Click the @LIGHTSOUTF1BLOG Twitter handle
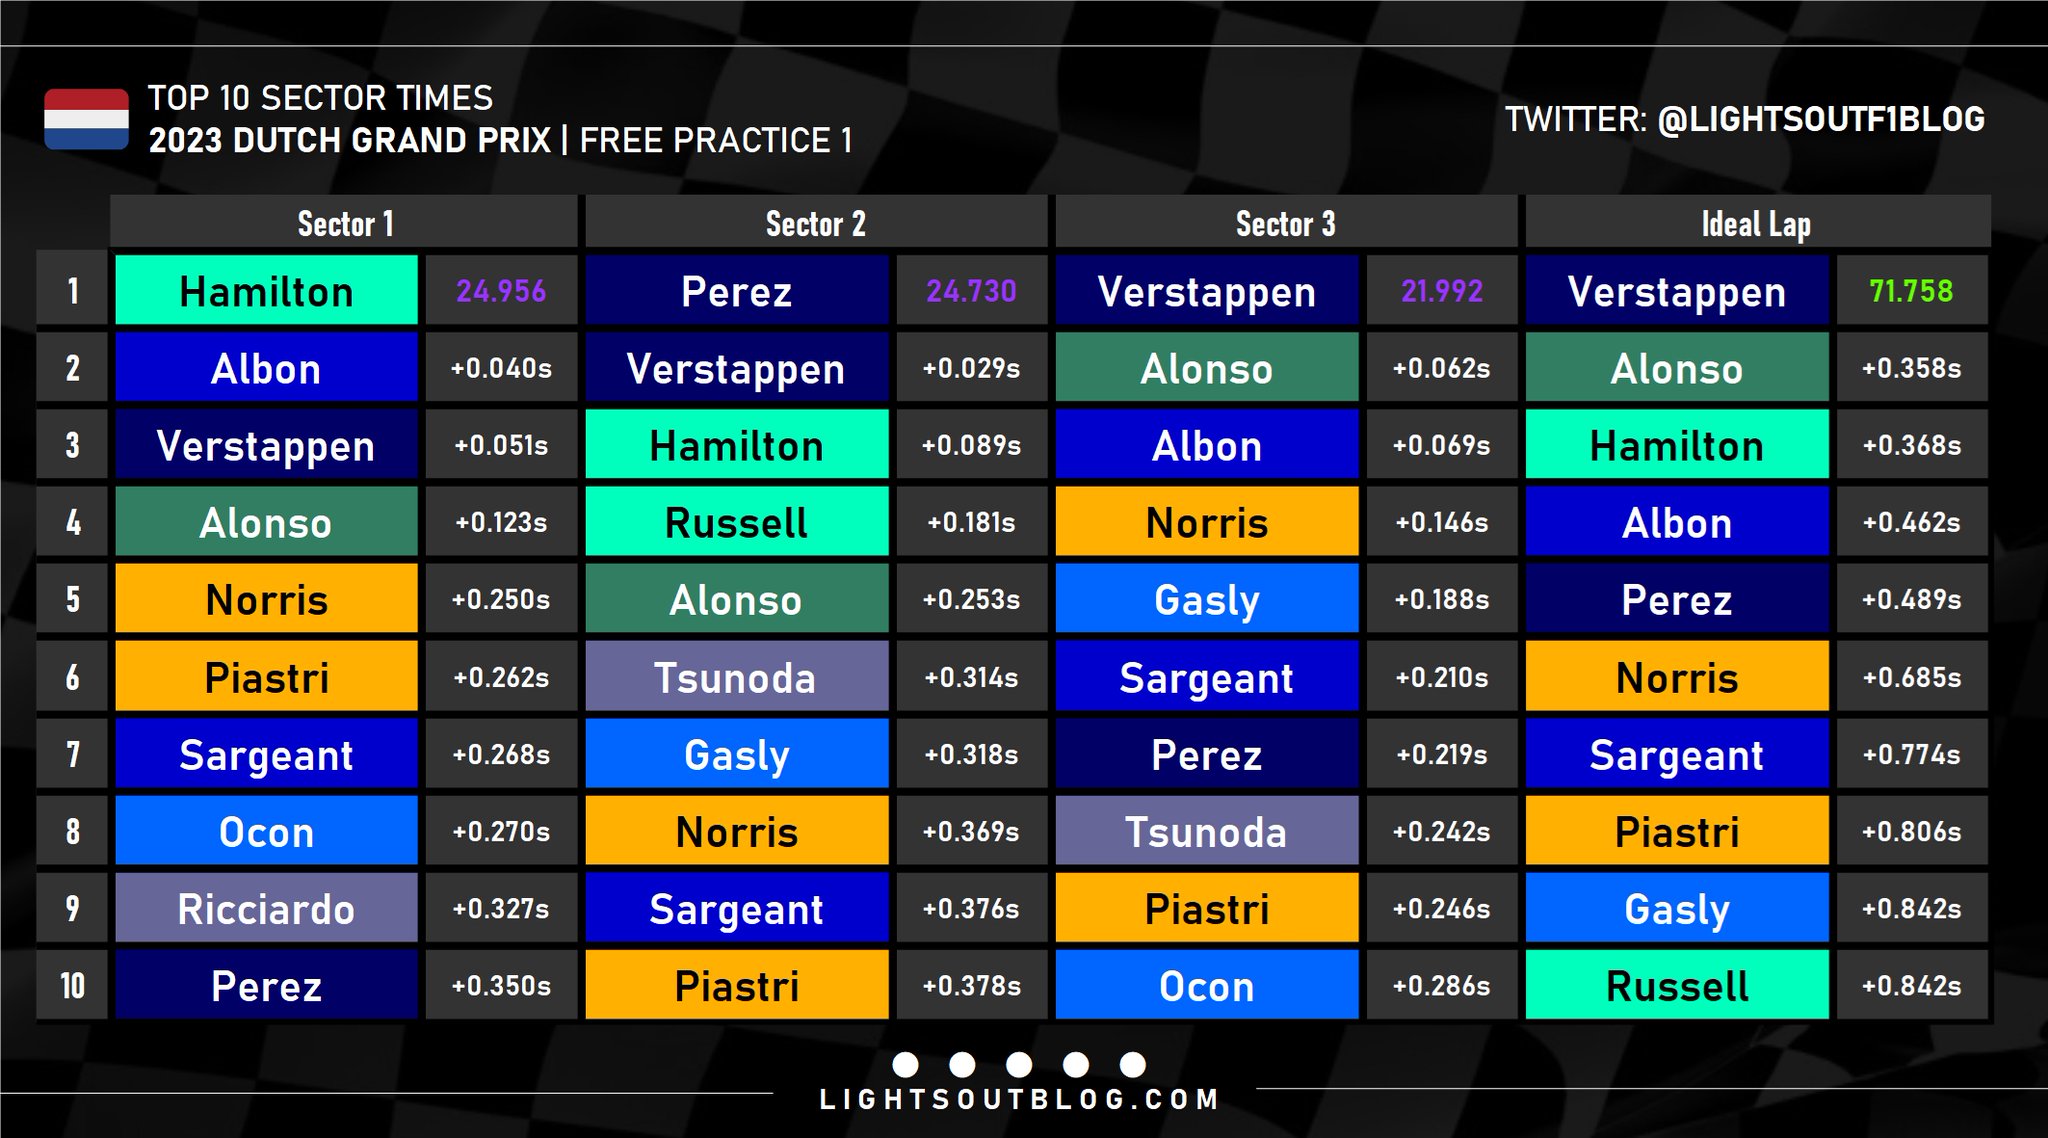Screen dimensions: 2048x1138 (x=1821, y=120)
